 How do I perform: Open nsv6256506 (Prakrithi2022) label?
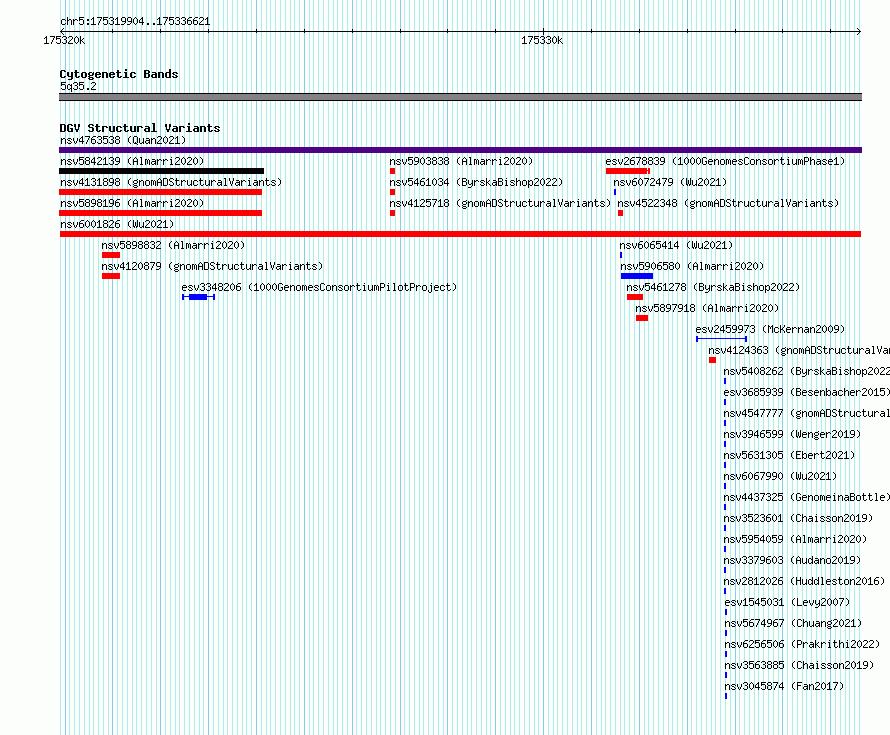tap(803, 644)
